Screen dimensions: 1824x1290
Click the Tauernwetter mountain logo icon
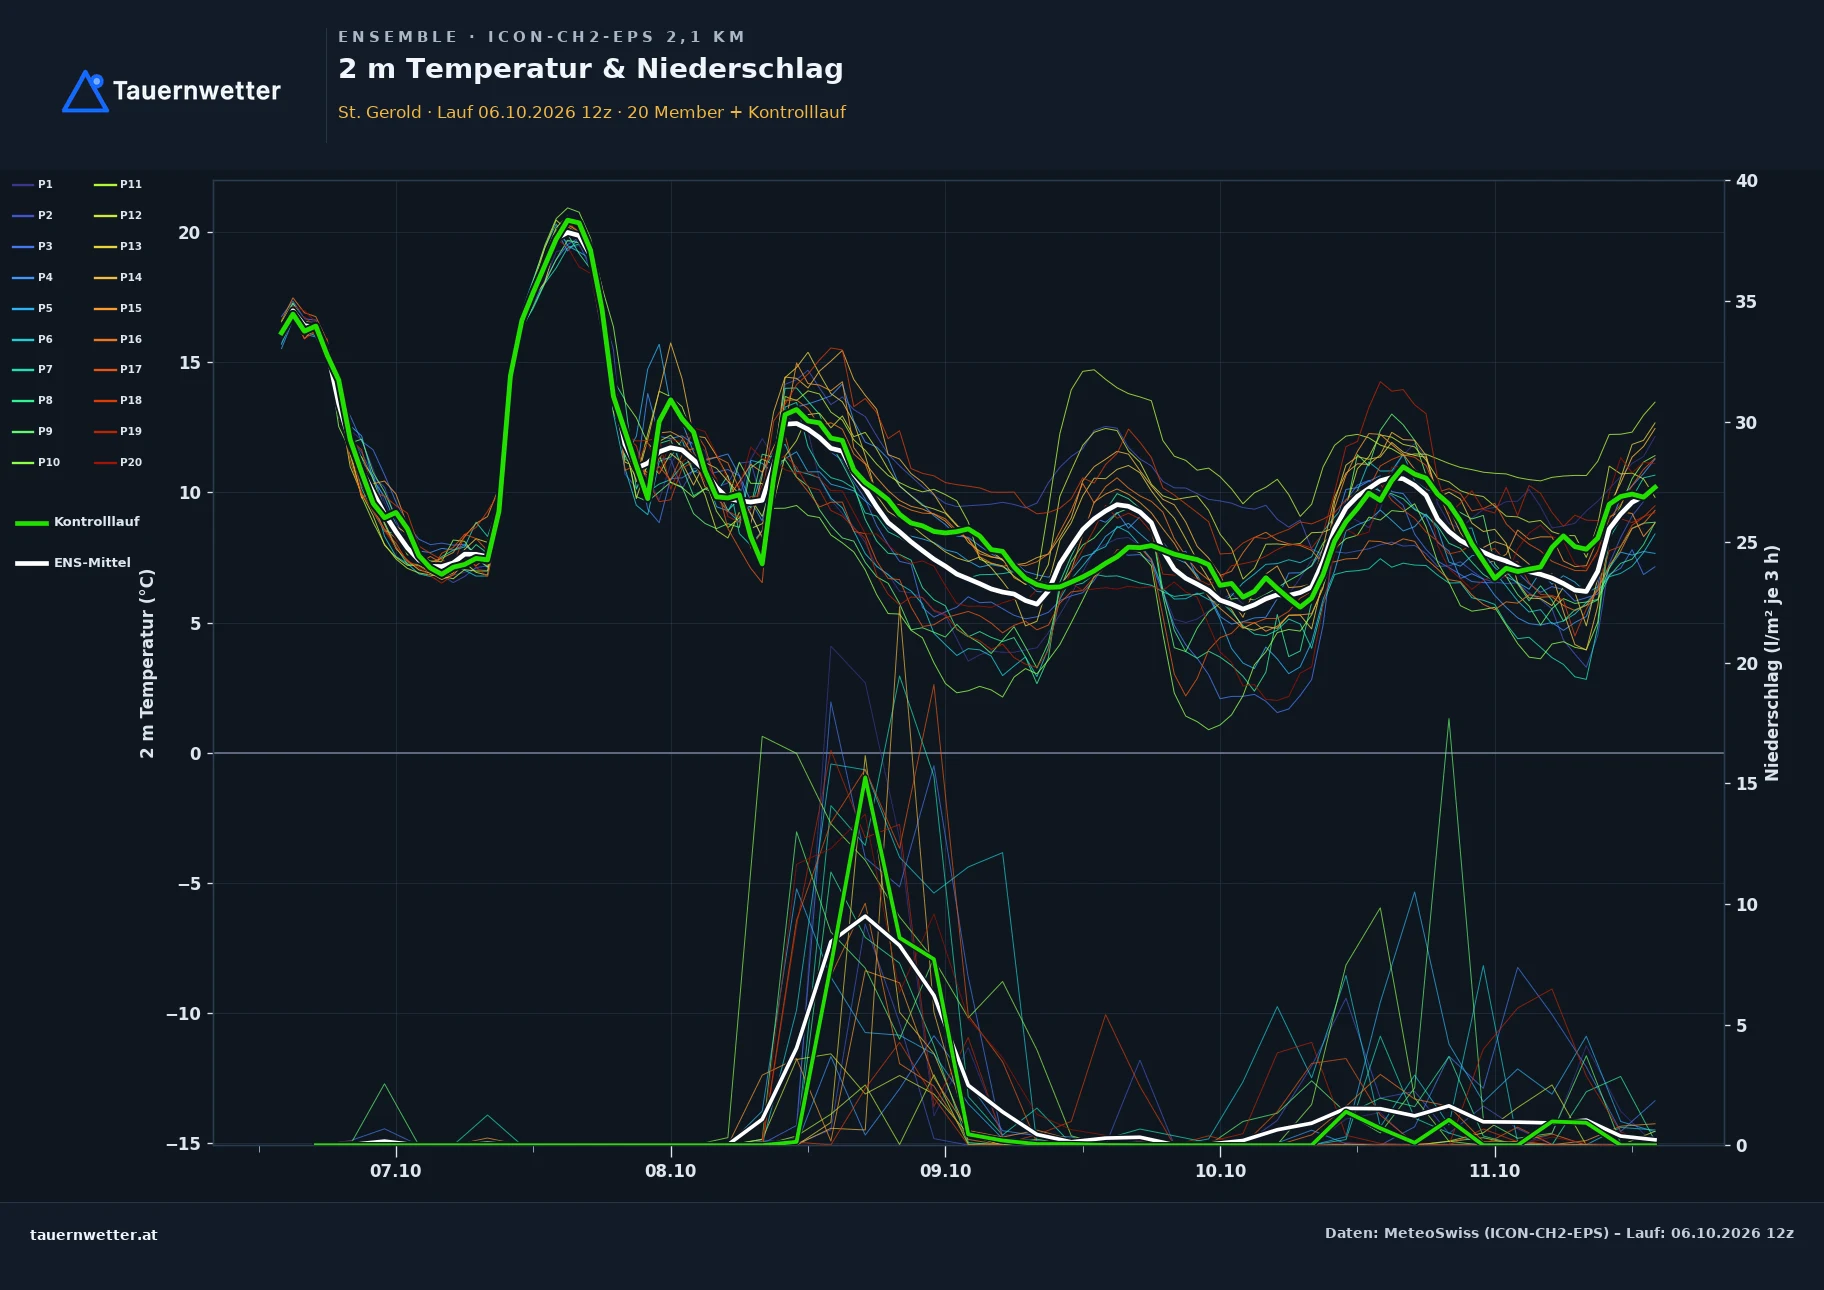point(85,91)
